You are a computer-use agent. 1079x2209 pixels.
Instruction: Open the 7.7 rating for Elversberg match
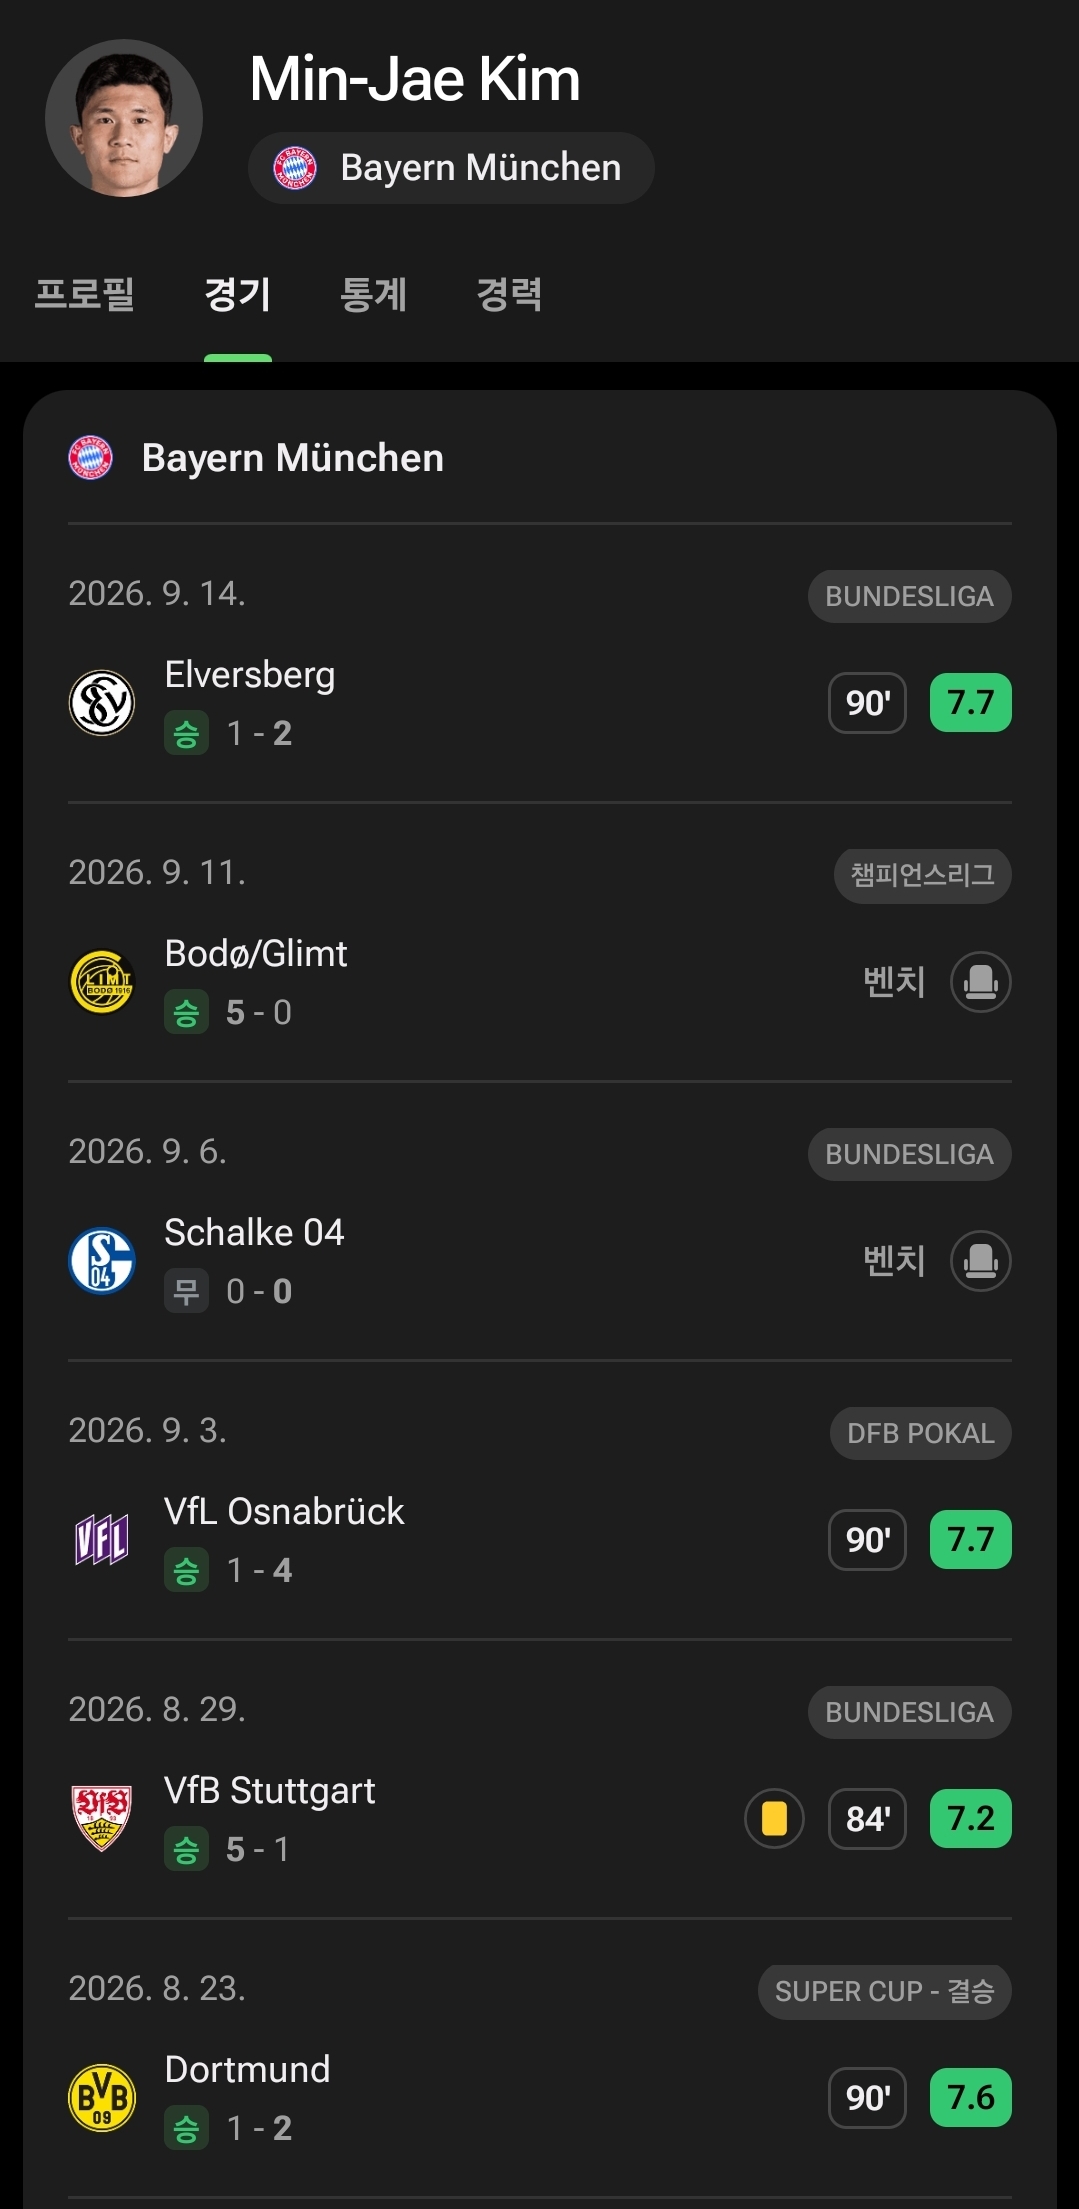pyautogui.click(x=970, y=703)
